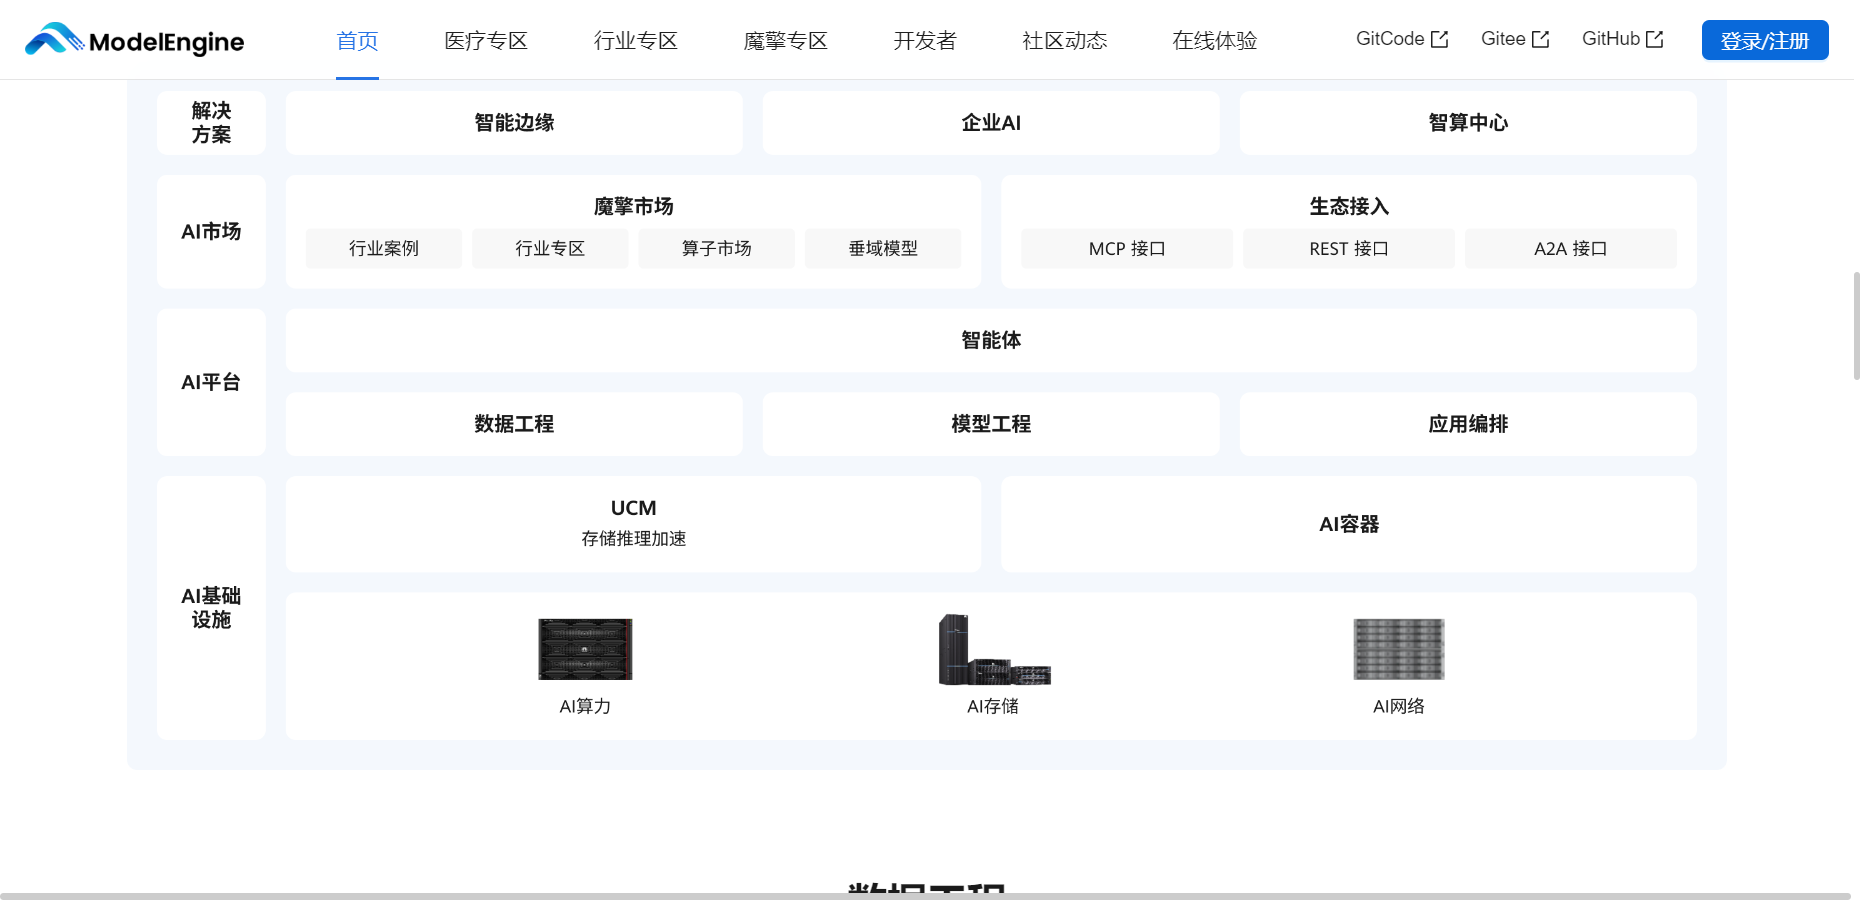Click the 登录/注册 button
Screen dimensions: 1860x900
tap(1765, 39)
